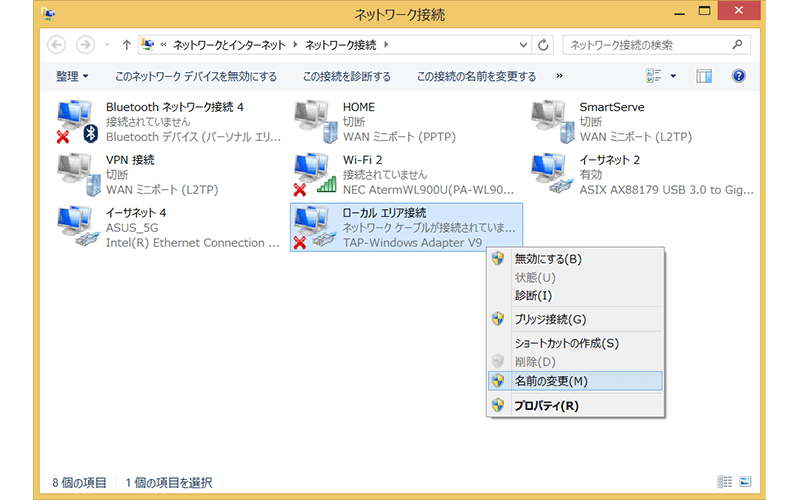Choose プロパティ(R) from context menu
Screen dimensions: 800x500
pos(546,406)
